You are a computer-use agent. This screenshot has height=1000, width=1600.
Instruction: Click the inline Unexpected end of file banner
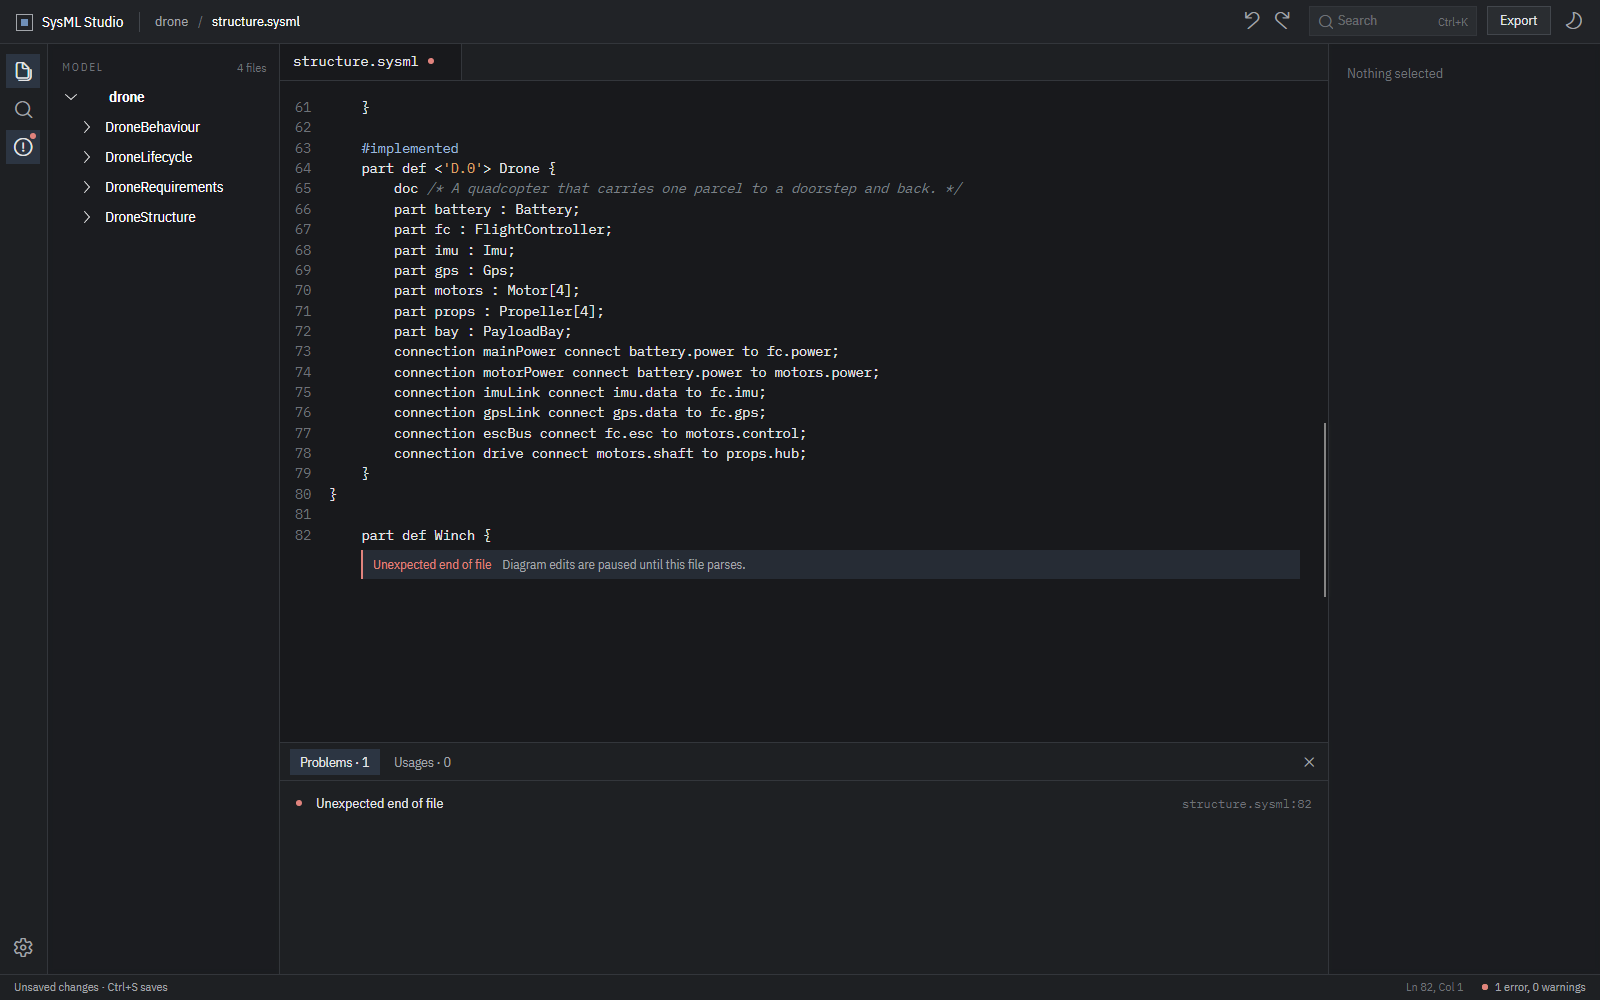coord(830,564)
